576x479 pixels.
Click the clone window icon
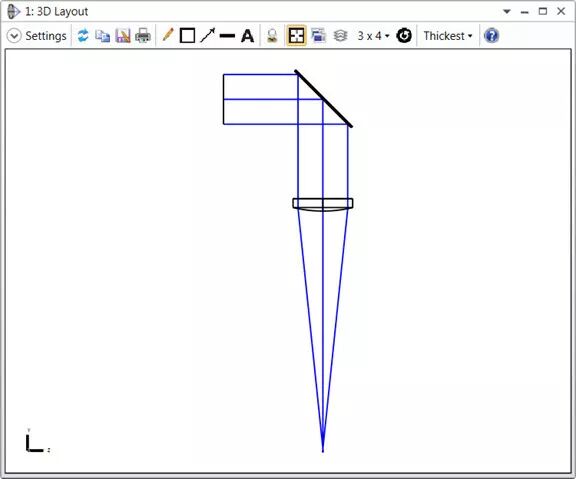pyautogui.click(x=318, y=36)
